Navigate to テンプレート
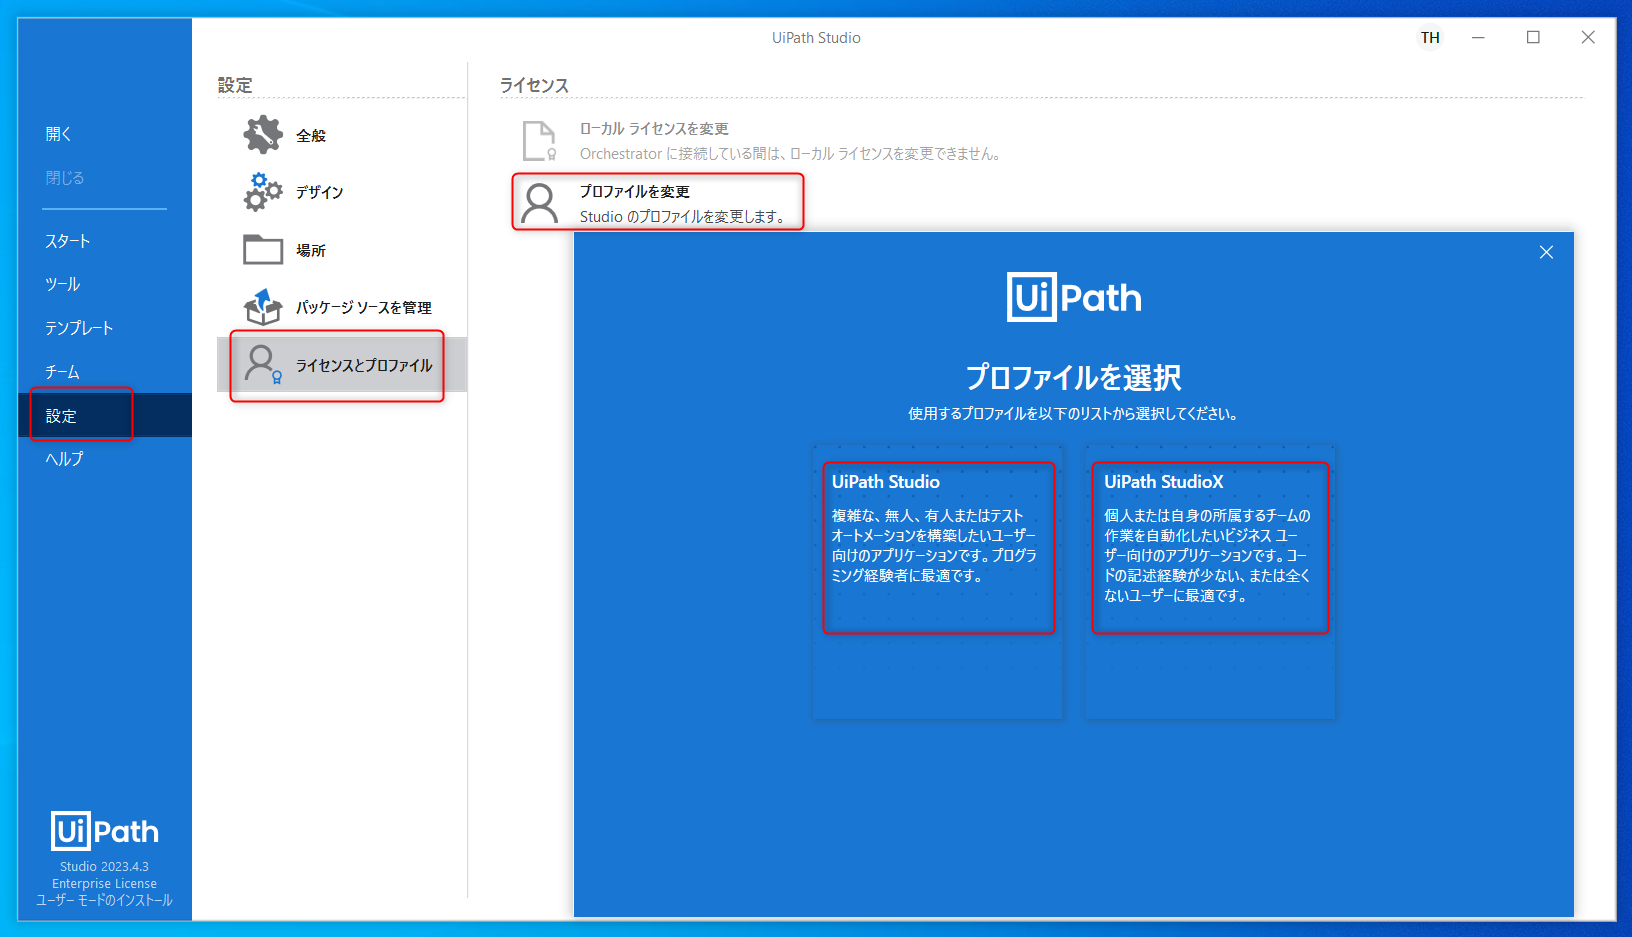Image resolution: width=1632 pixels, height=937 pixels. 79,327
